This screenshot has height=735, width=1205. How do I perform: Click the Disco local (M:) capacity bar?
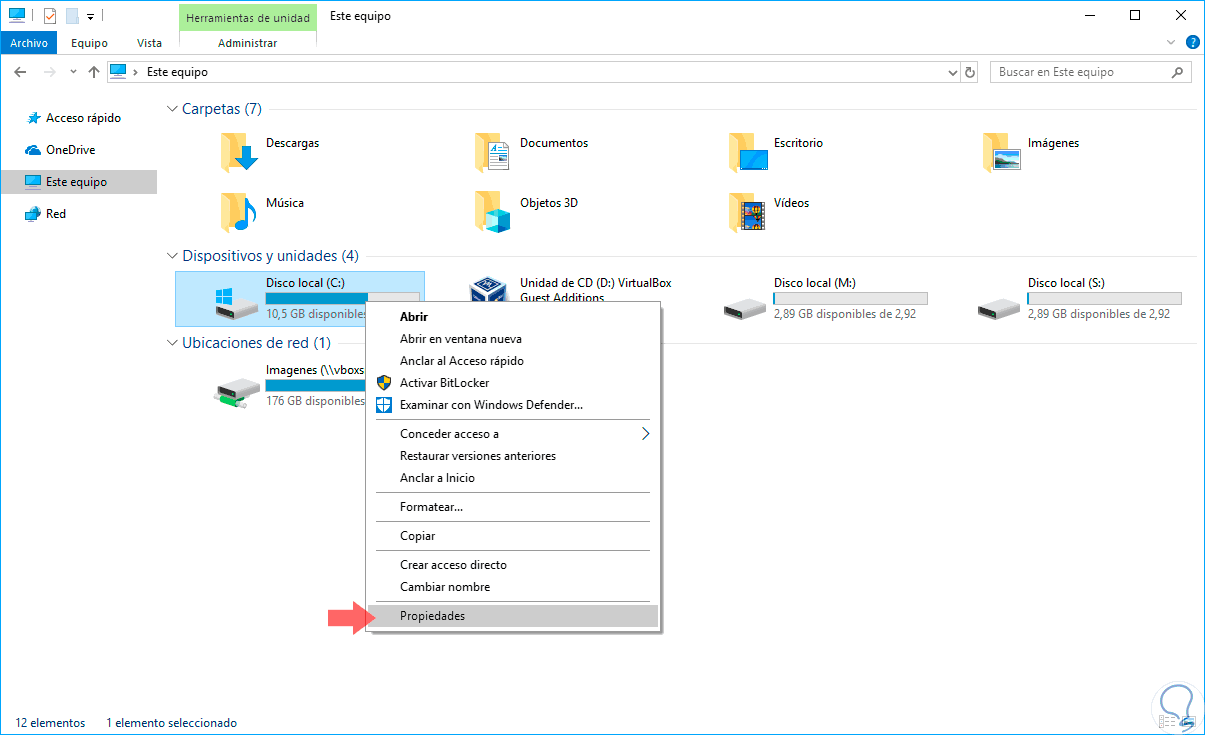pyautogui.click(x=850, y=298)
